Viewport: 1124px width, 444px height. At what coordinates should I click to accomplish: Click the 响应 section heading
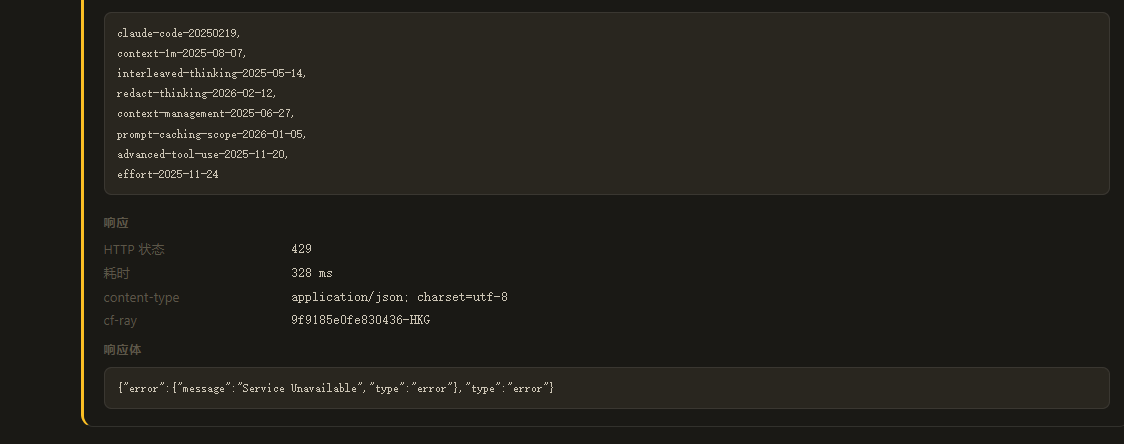point(116,223)
